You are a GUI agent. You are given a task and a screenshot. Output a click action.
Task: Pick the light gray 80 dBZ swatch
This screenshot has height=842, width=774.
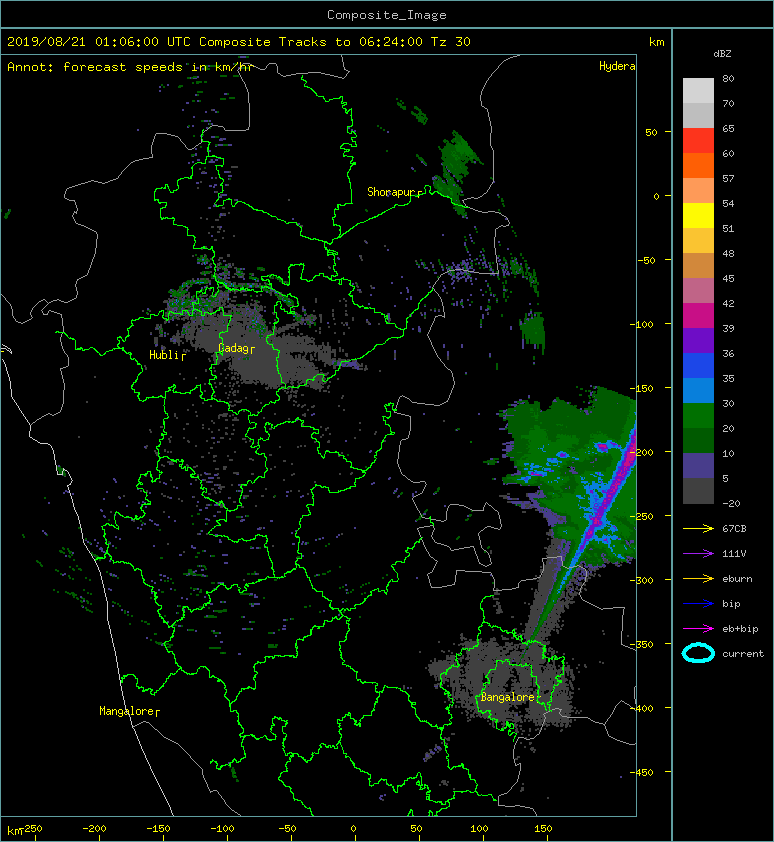point(698,90)
